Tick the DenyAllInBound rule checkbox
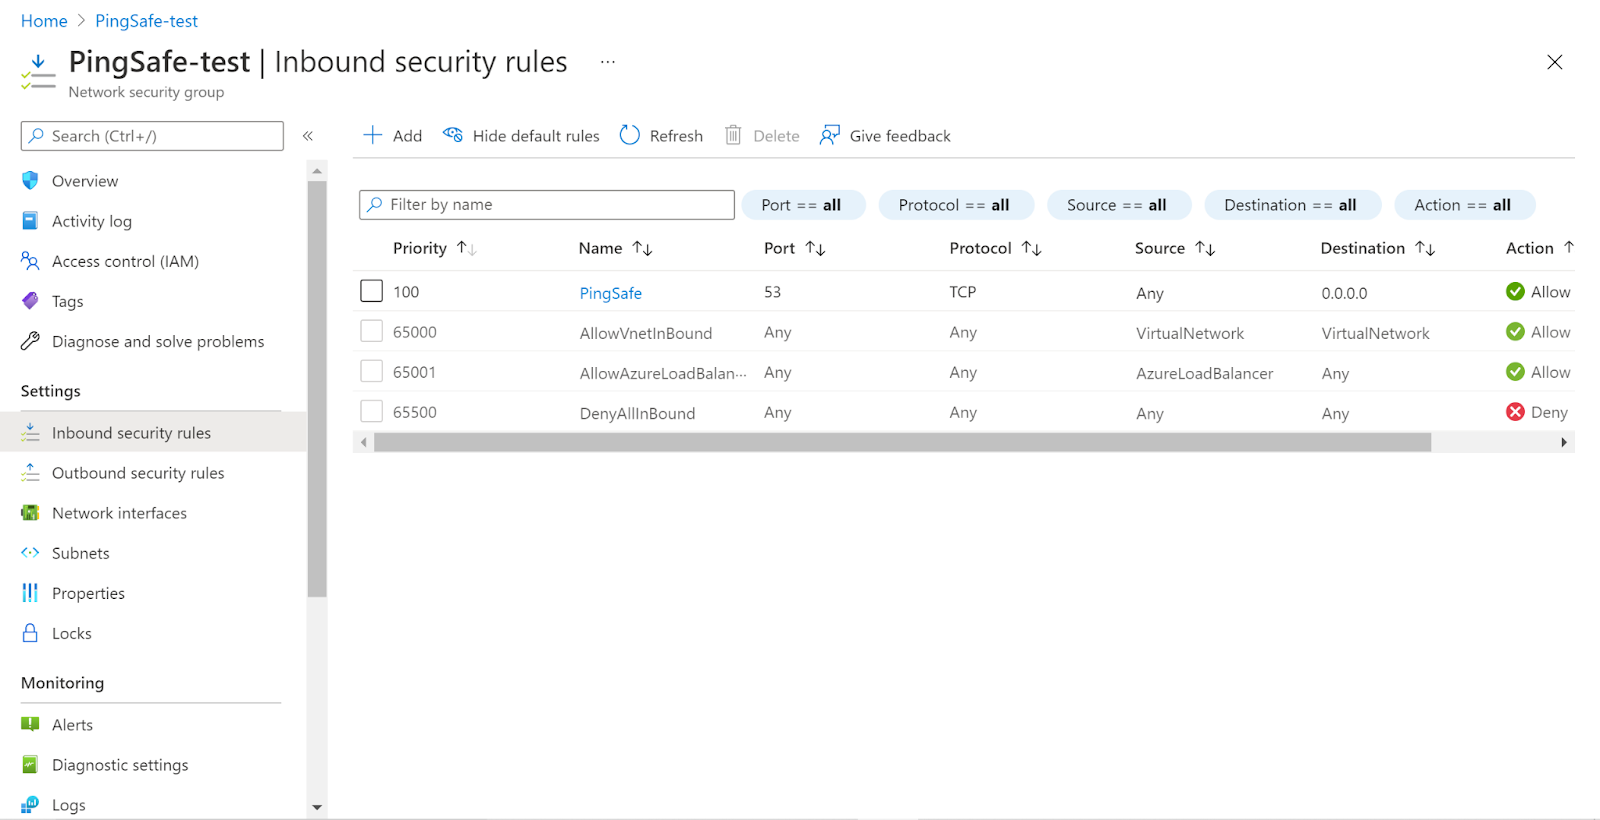The height and width of the screenshot is (820, 1600). (x=371, y=411)
